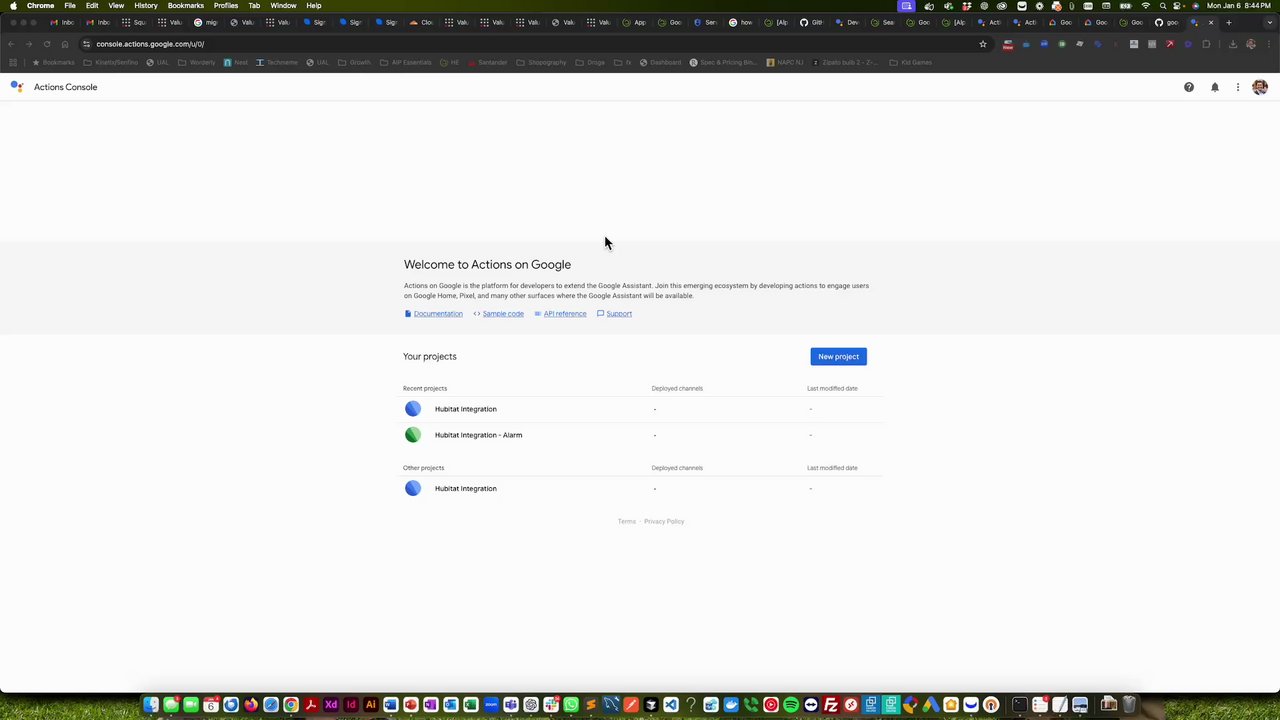Open the Edit menu
Screen dimensions: 1280x720
pos(92,6)
